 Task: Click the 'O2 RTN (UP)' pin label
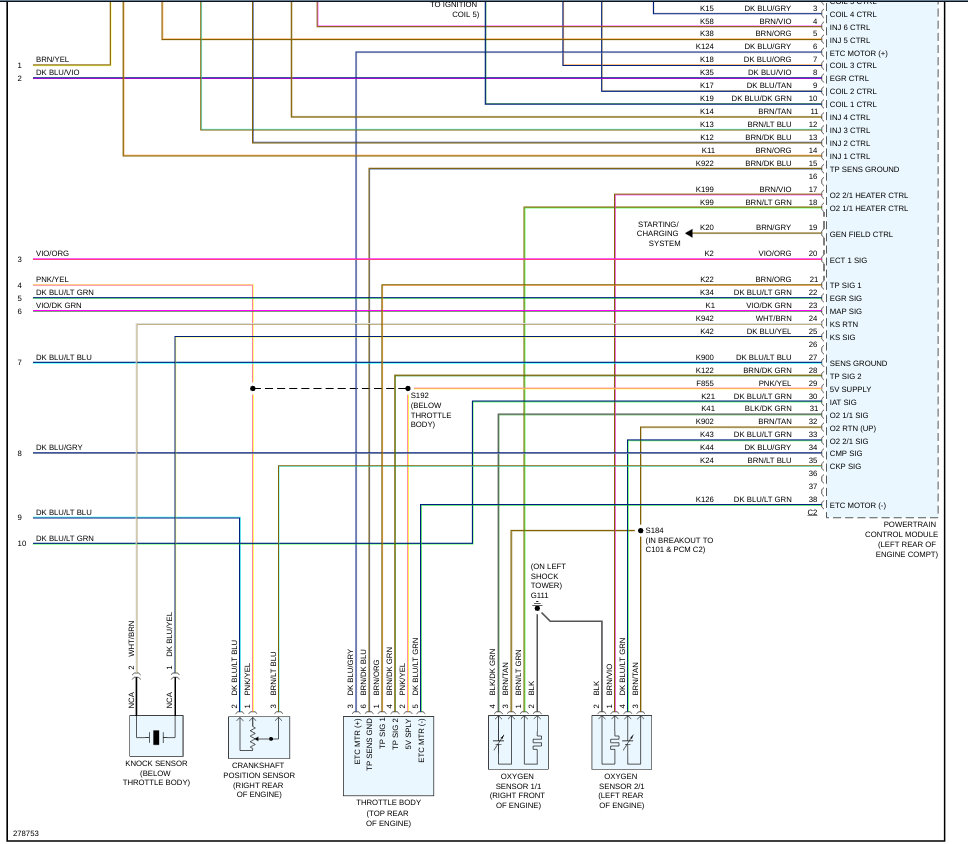coord(853,428)
